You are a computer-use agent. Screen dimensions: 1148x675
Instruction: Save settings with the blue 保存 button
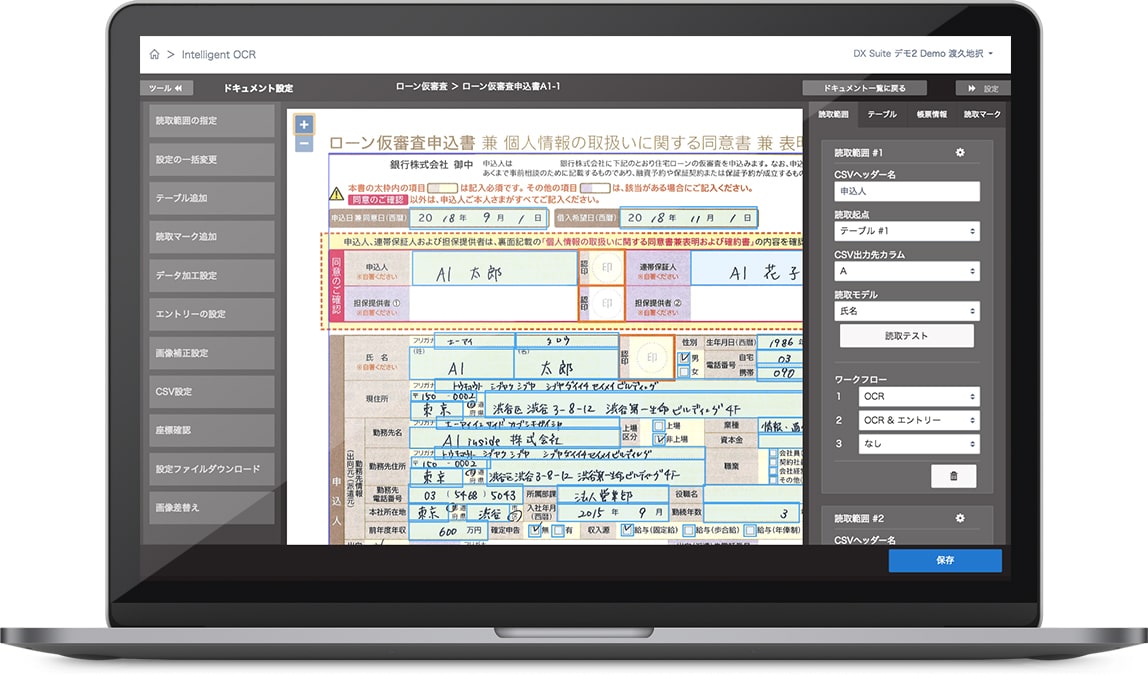coord(945,560)
